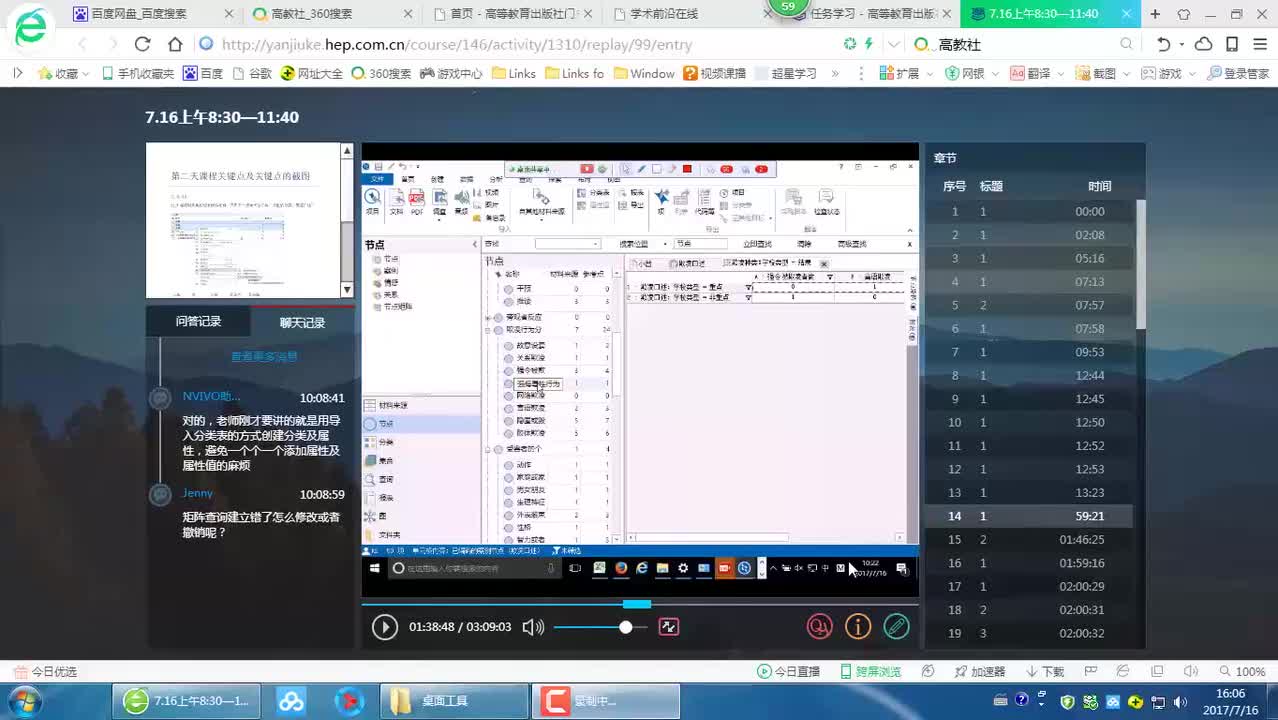Open a new browser tab

1155,14
